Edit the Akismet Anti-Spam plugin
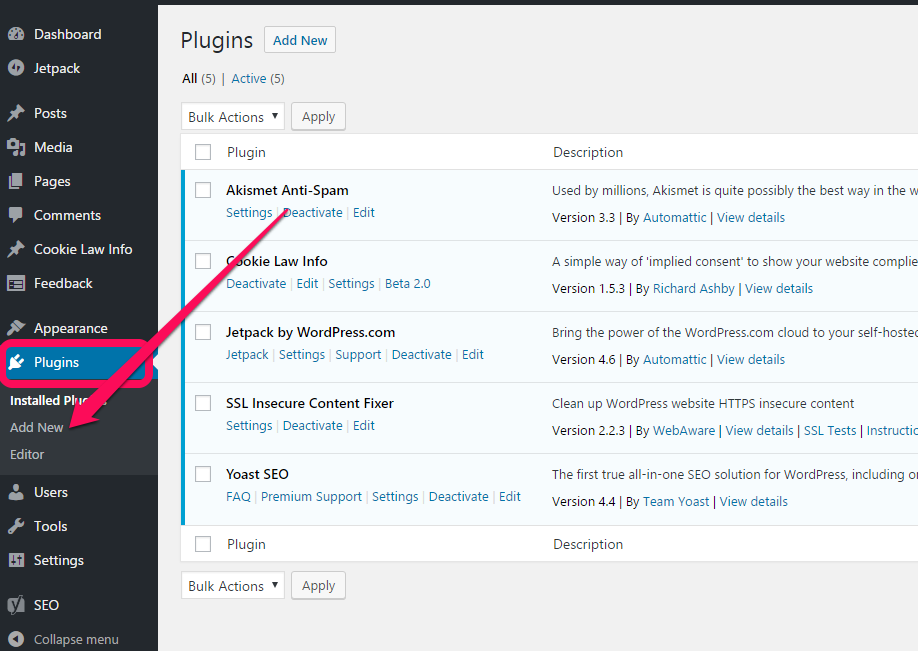 364,213
